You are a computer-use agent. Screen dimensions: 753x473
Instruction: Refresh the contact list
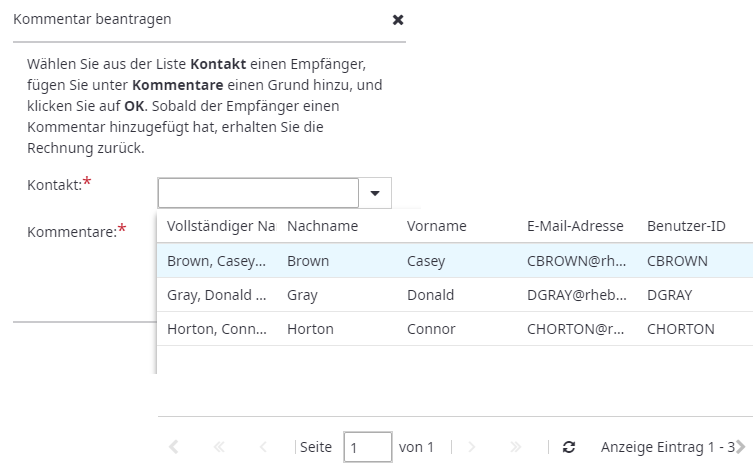569,447
